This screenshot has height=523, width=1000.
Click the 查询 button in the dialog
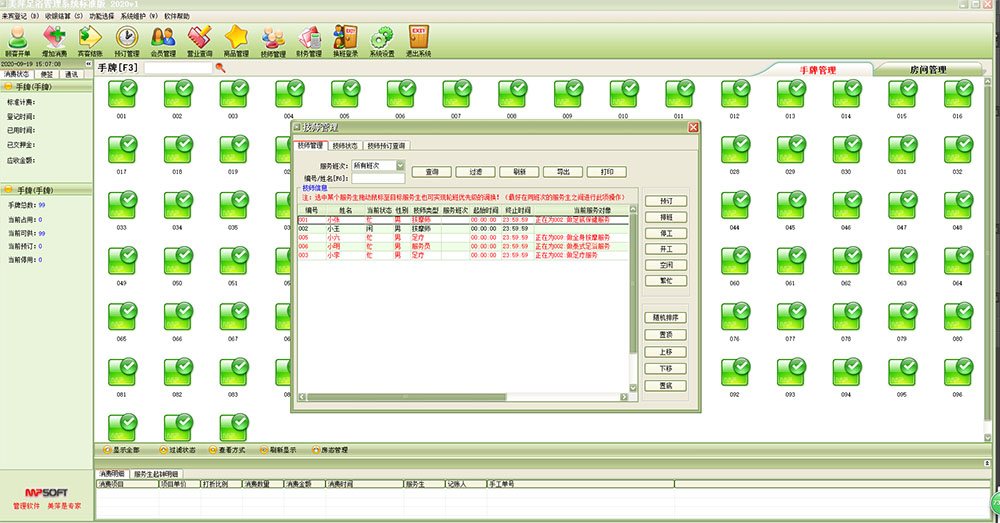[432, 172]
